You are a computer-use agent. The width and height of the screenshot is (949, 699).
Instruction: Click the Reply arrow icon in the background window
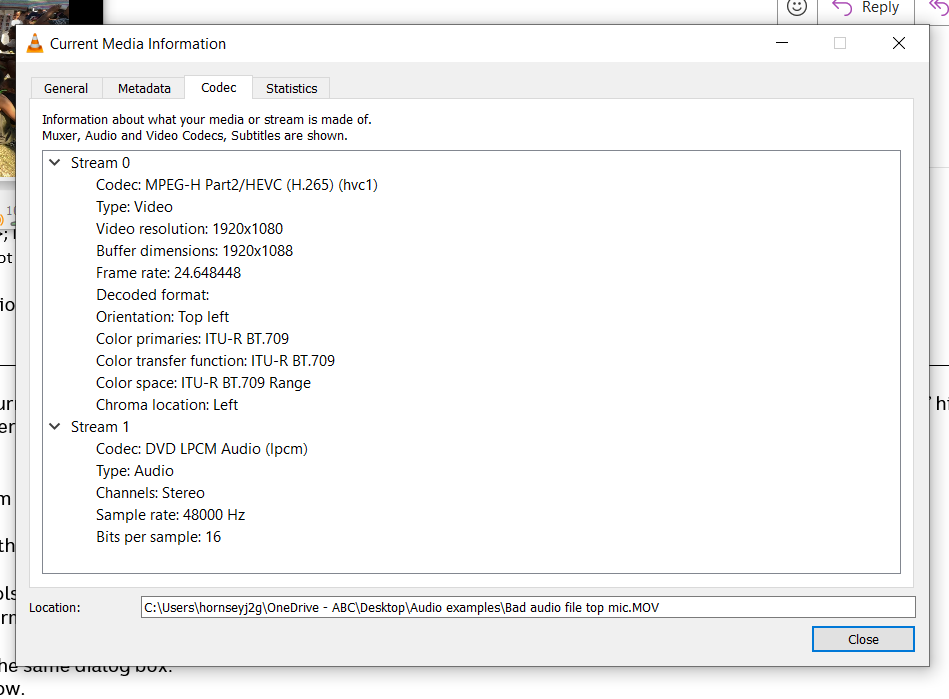tap(841, 7)
